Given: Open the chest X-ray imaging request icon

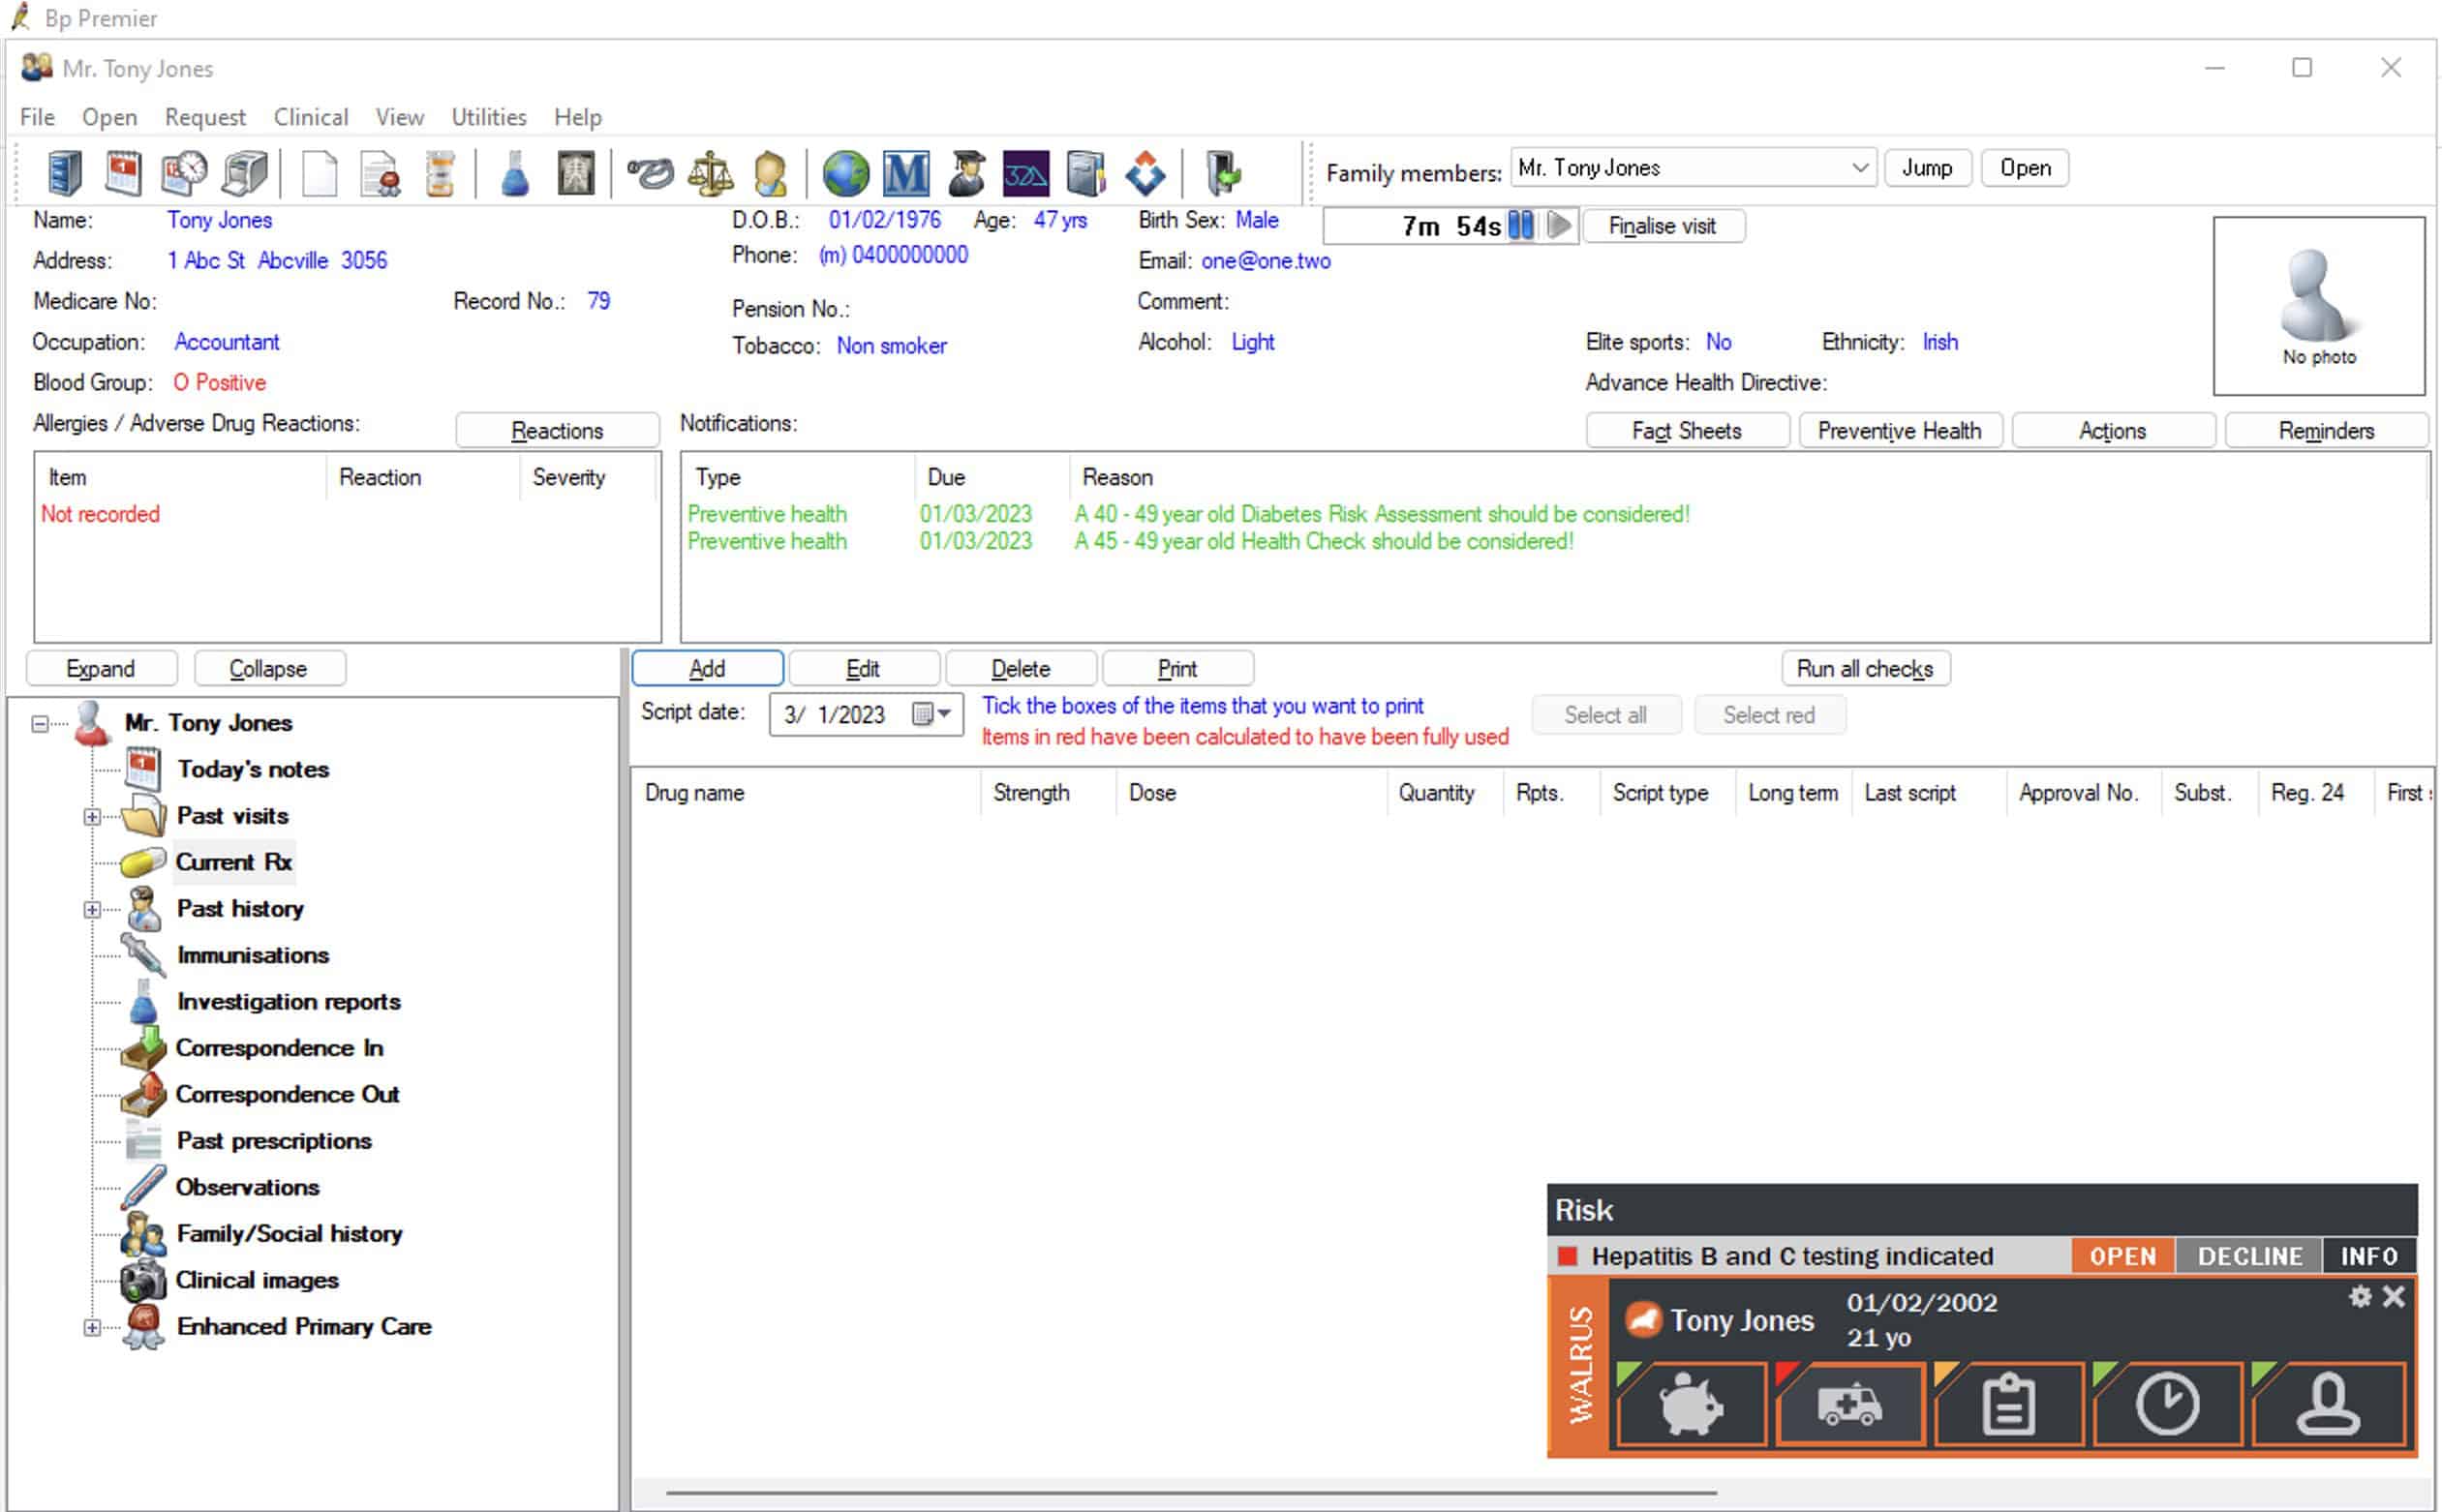Looking at the screenshot, I should click(576, 174).
